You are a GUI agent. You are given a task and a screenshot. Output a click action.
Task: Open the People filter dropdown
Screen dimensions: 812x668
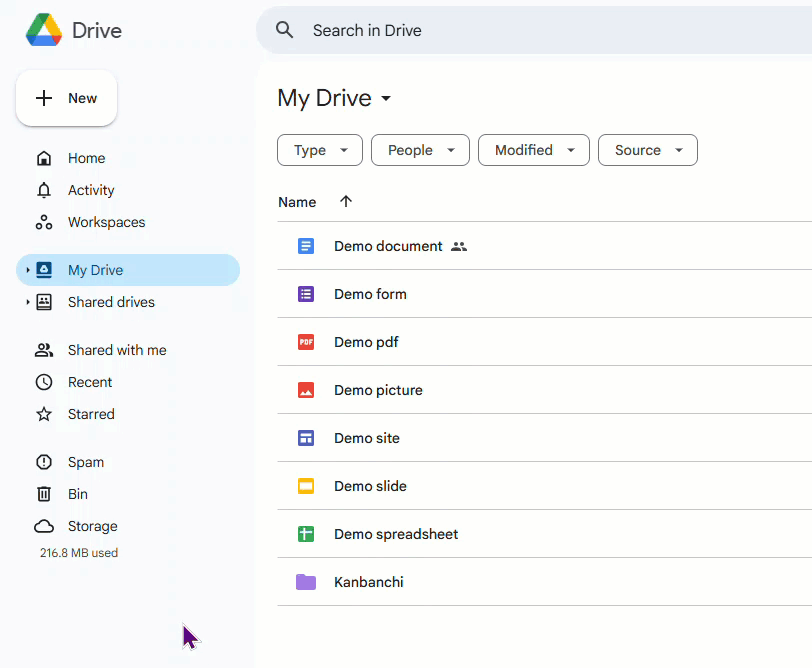coord(420,150)
